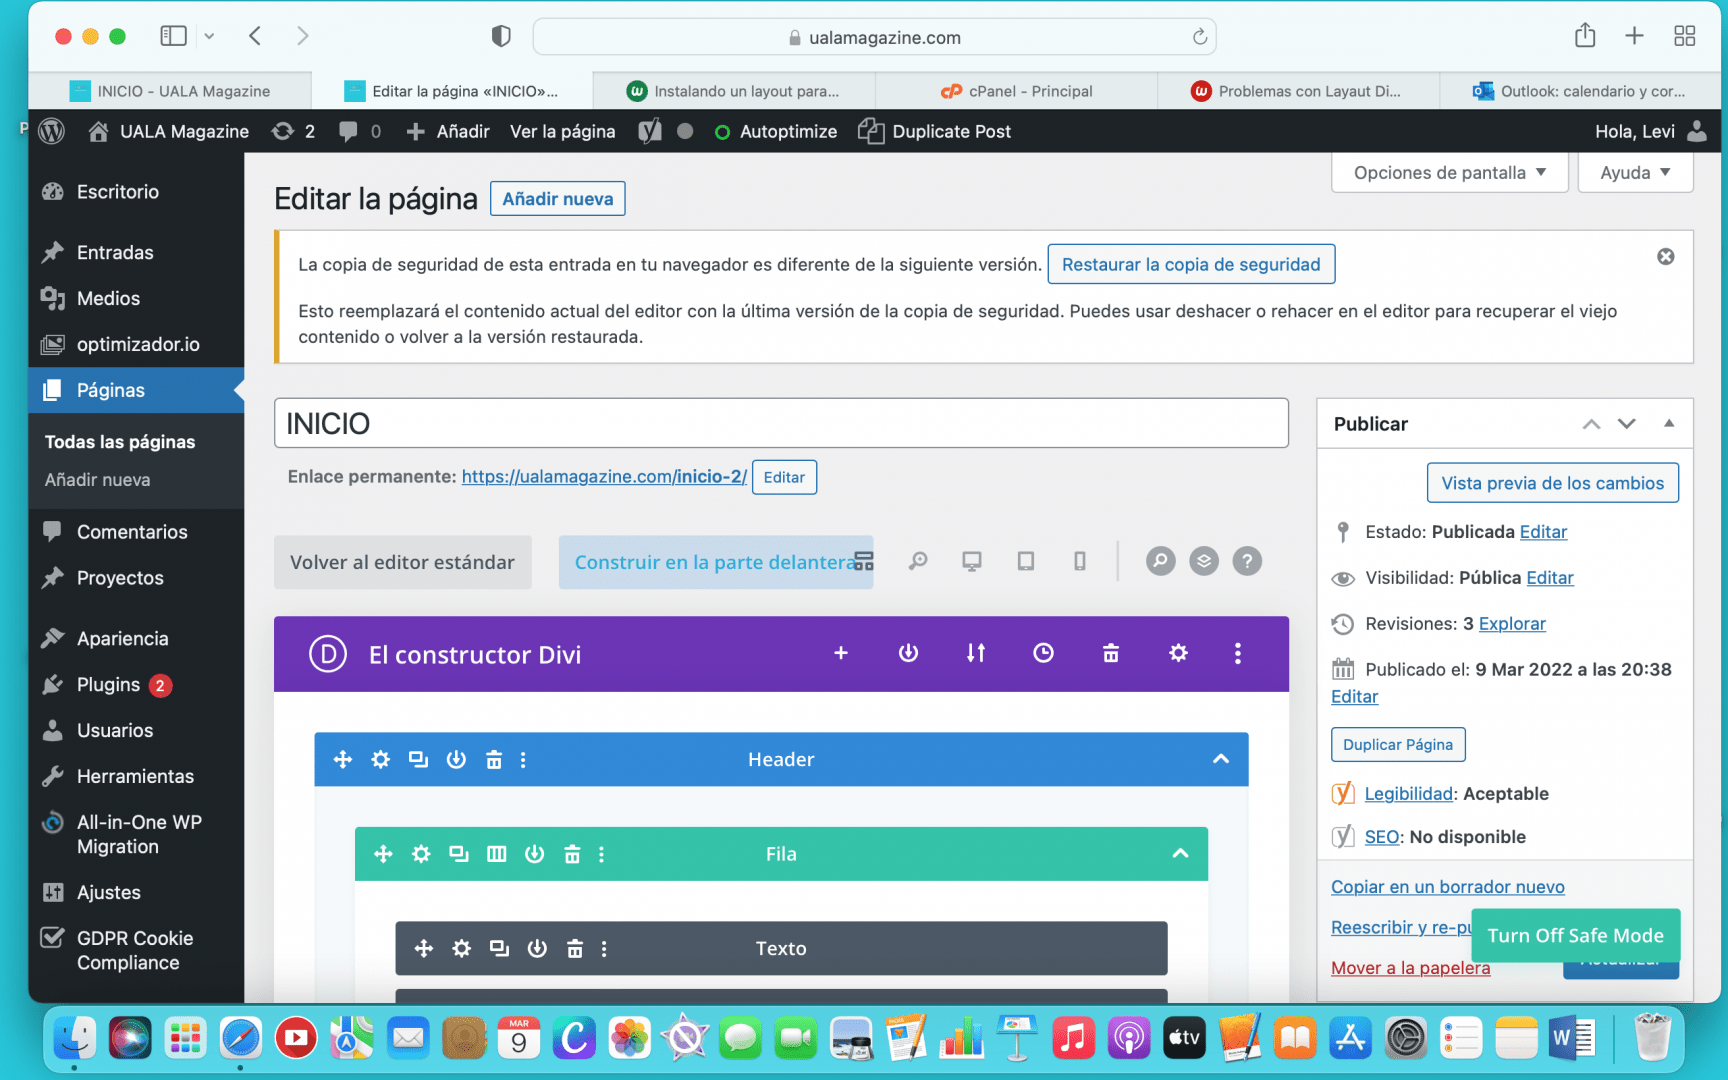Open Header section three-dot menu
The width and height of the screenshot is (1728, 1080).
click(523, 759)
